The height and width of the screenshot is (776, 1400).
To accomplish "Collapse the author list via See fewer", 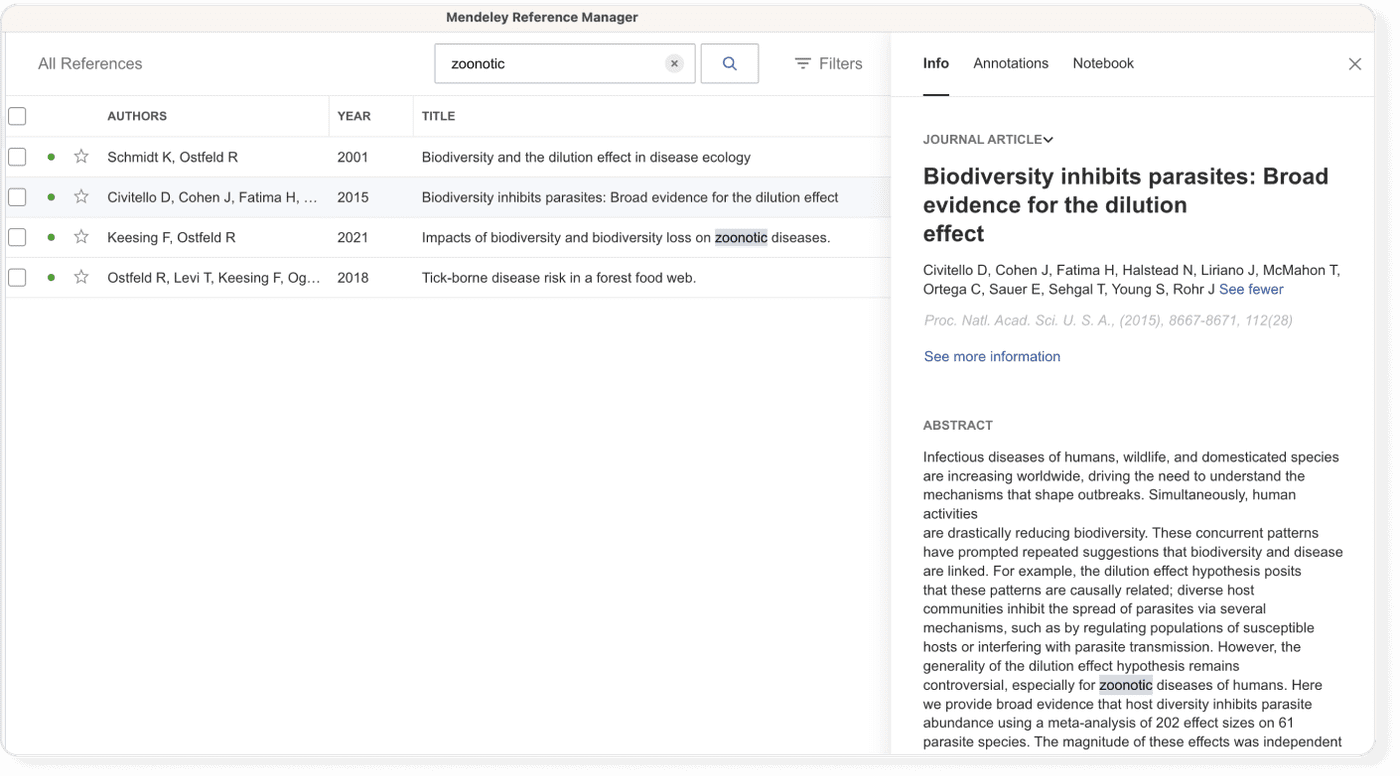I will tap(1251, 289).
